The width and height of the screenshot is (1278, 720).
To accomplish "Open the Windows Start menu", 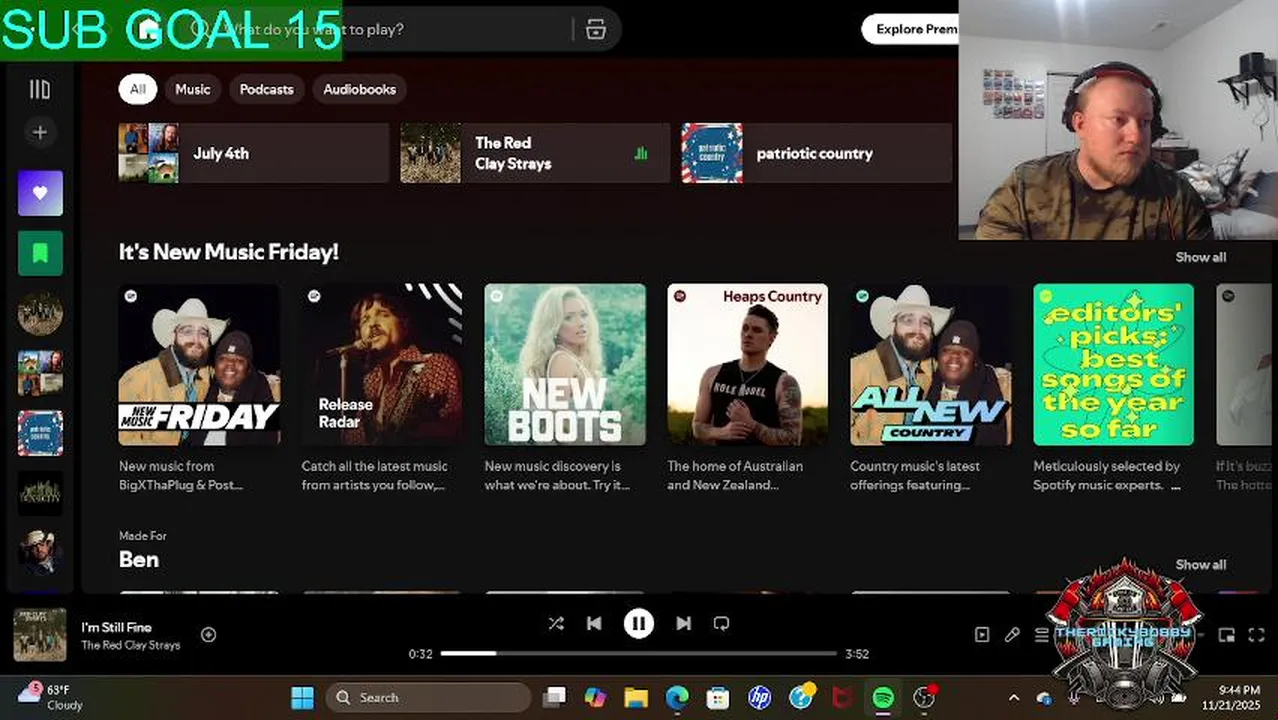I will (302, 697).
